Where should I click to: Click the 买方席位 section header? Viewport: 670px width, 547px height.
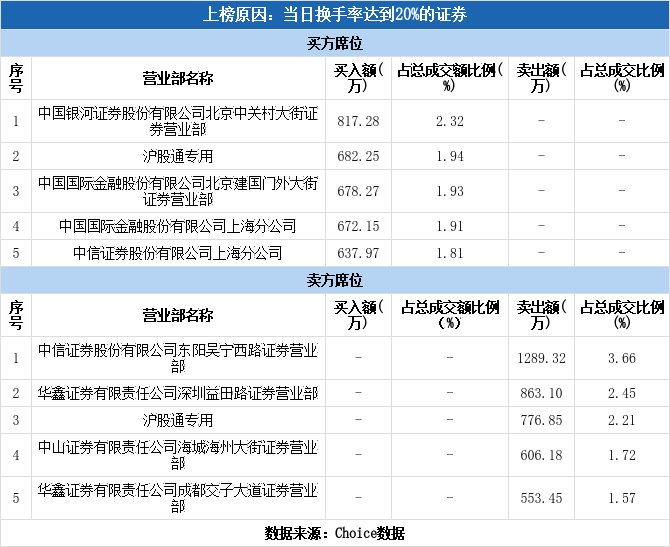335,43
